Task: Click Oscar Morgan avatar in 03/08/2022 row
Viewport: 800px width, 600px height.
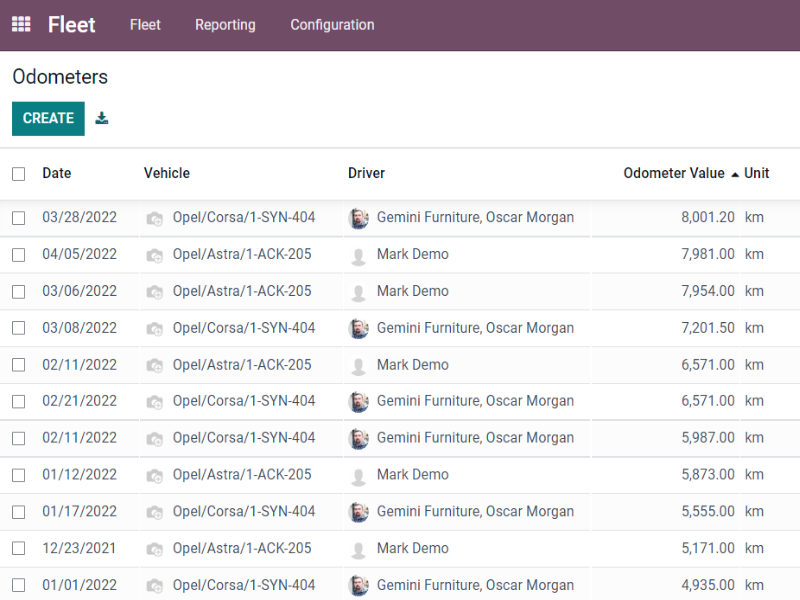Action: pyautogui.click(x=359, y=329)
